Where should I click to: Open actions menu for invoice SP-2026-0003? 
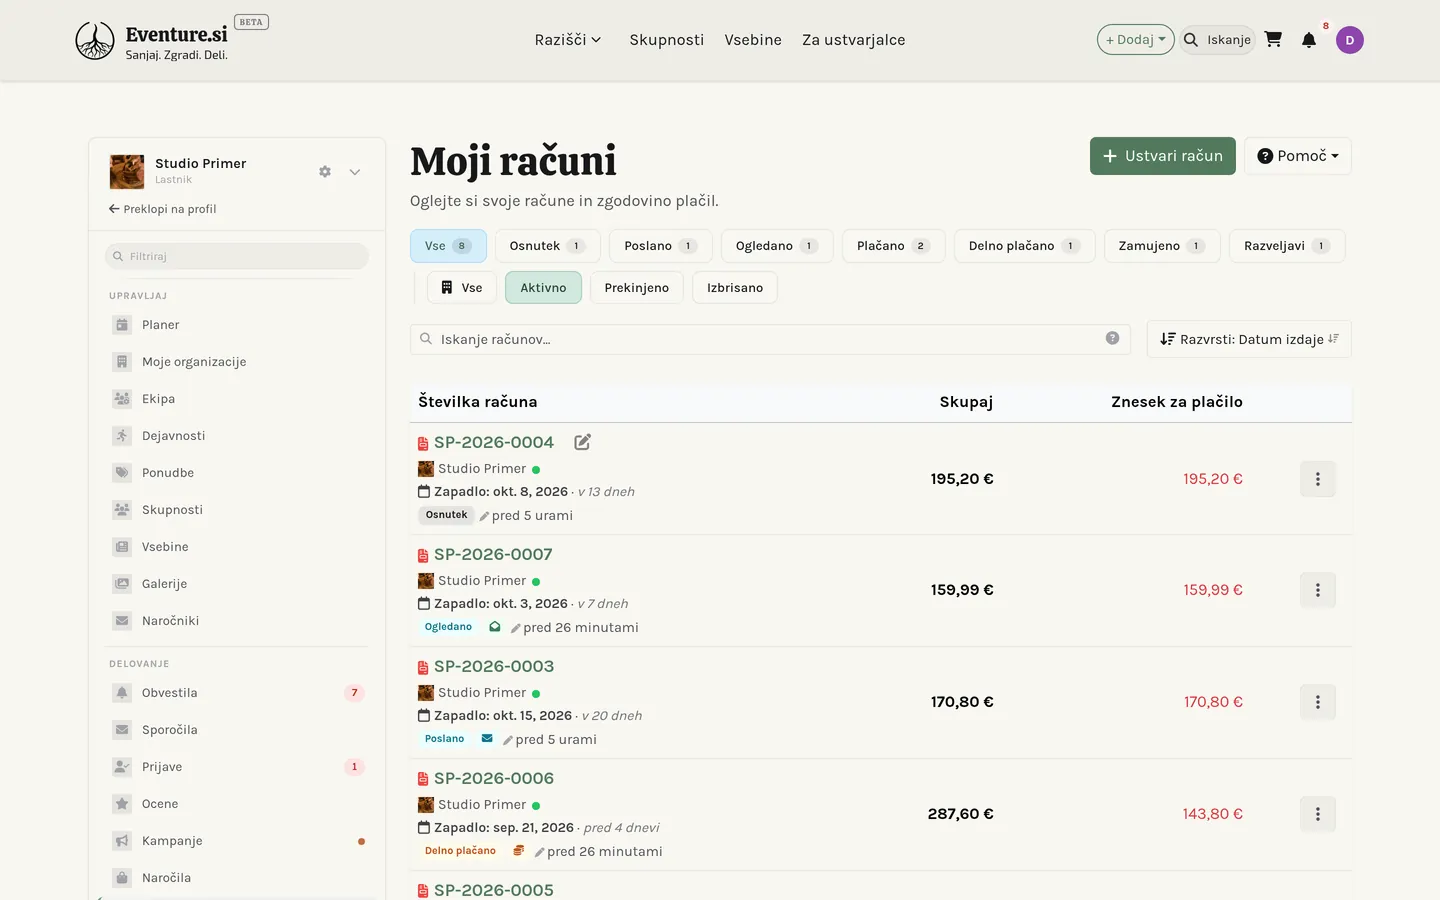[x=1318, y=702]
